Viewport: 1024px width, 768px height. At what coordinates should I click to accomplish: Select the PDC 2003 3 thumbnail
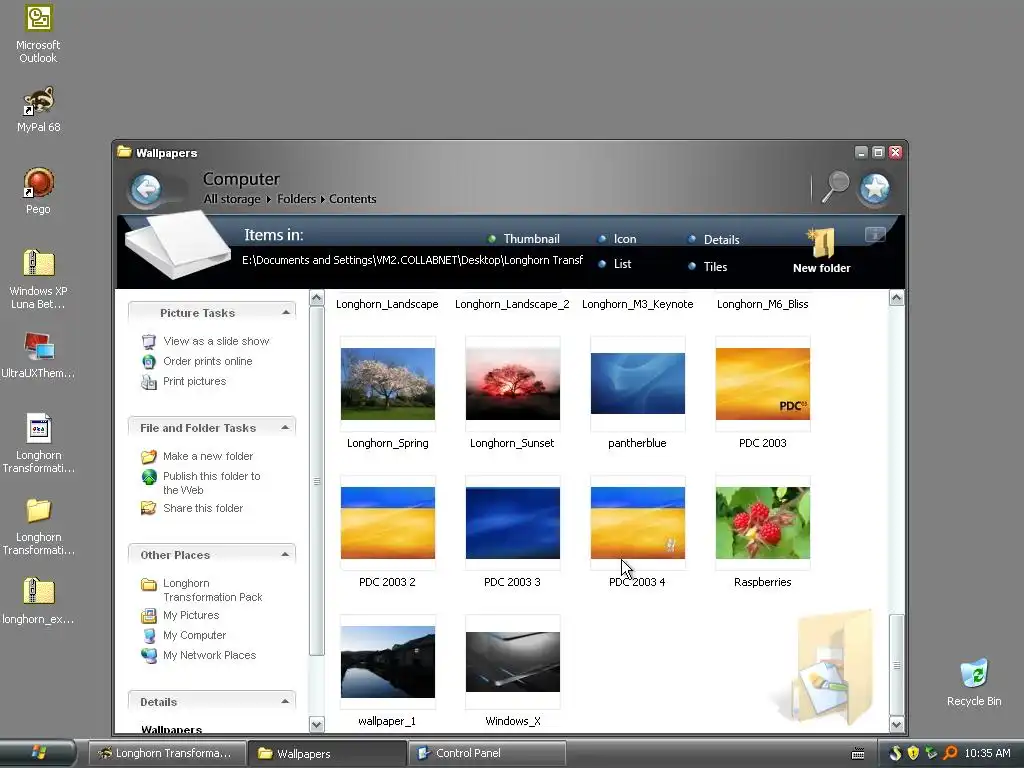[513, 523]
